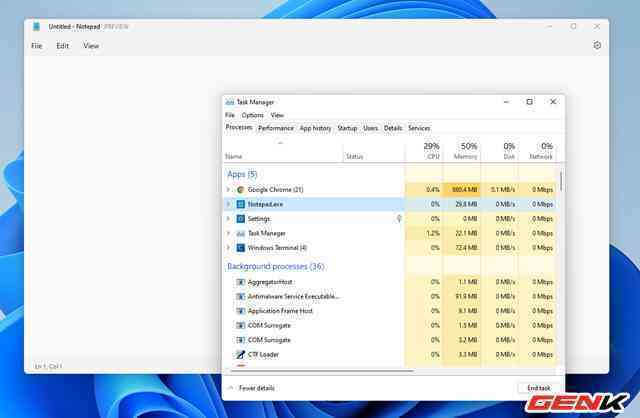This screenshot has height=418, width=640.
Task: Click the Application Frame Host icon
Action: (x=241, y=311)
